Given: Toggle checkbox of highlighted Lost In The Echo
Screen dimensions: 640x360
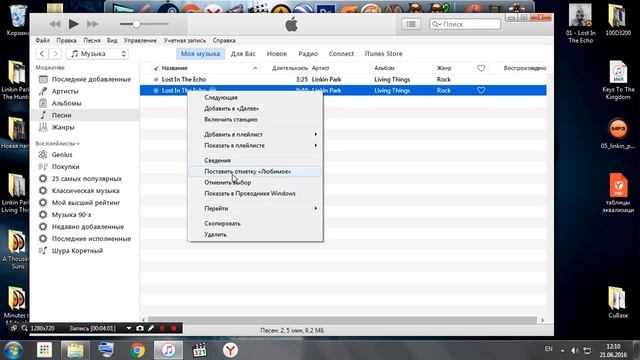Looking at the screenshot, I should (156, 91).
